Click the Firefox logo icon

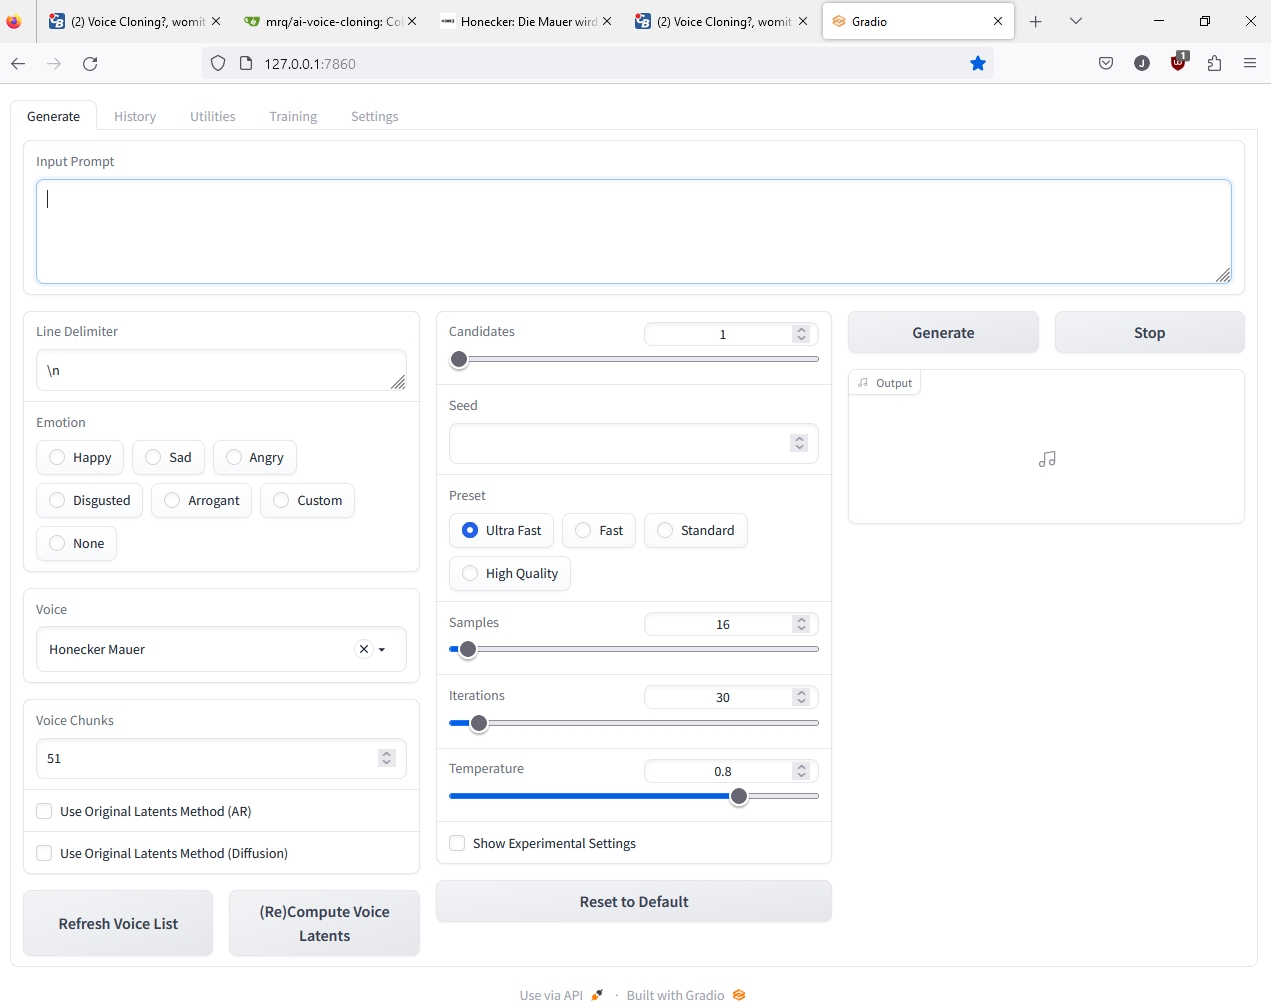[x=14, y=21]
